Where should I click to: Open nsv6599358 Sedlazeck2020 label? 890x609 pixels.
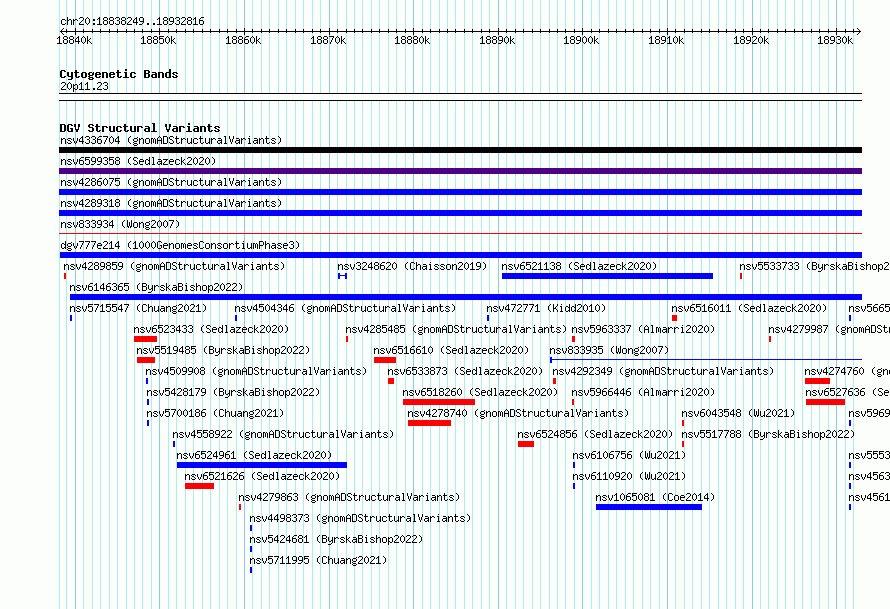(138, 161)
